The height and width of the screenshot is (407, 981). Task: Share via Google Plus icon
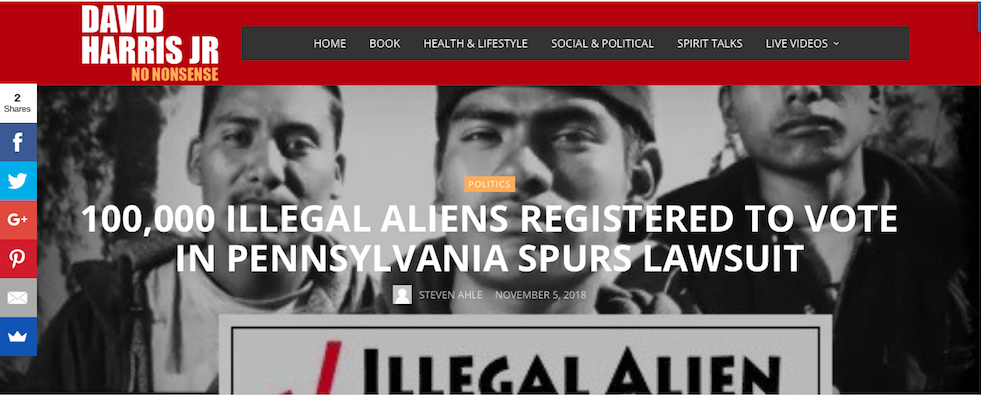[18, 219]
